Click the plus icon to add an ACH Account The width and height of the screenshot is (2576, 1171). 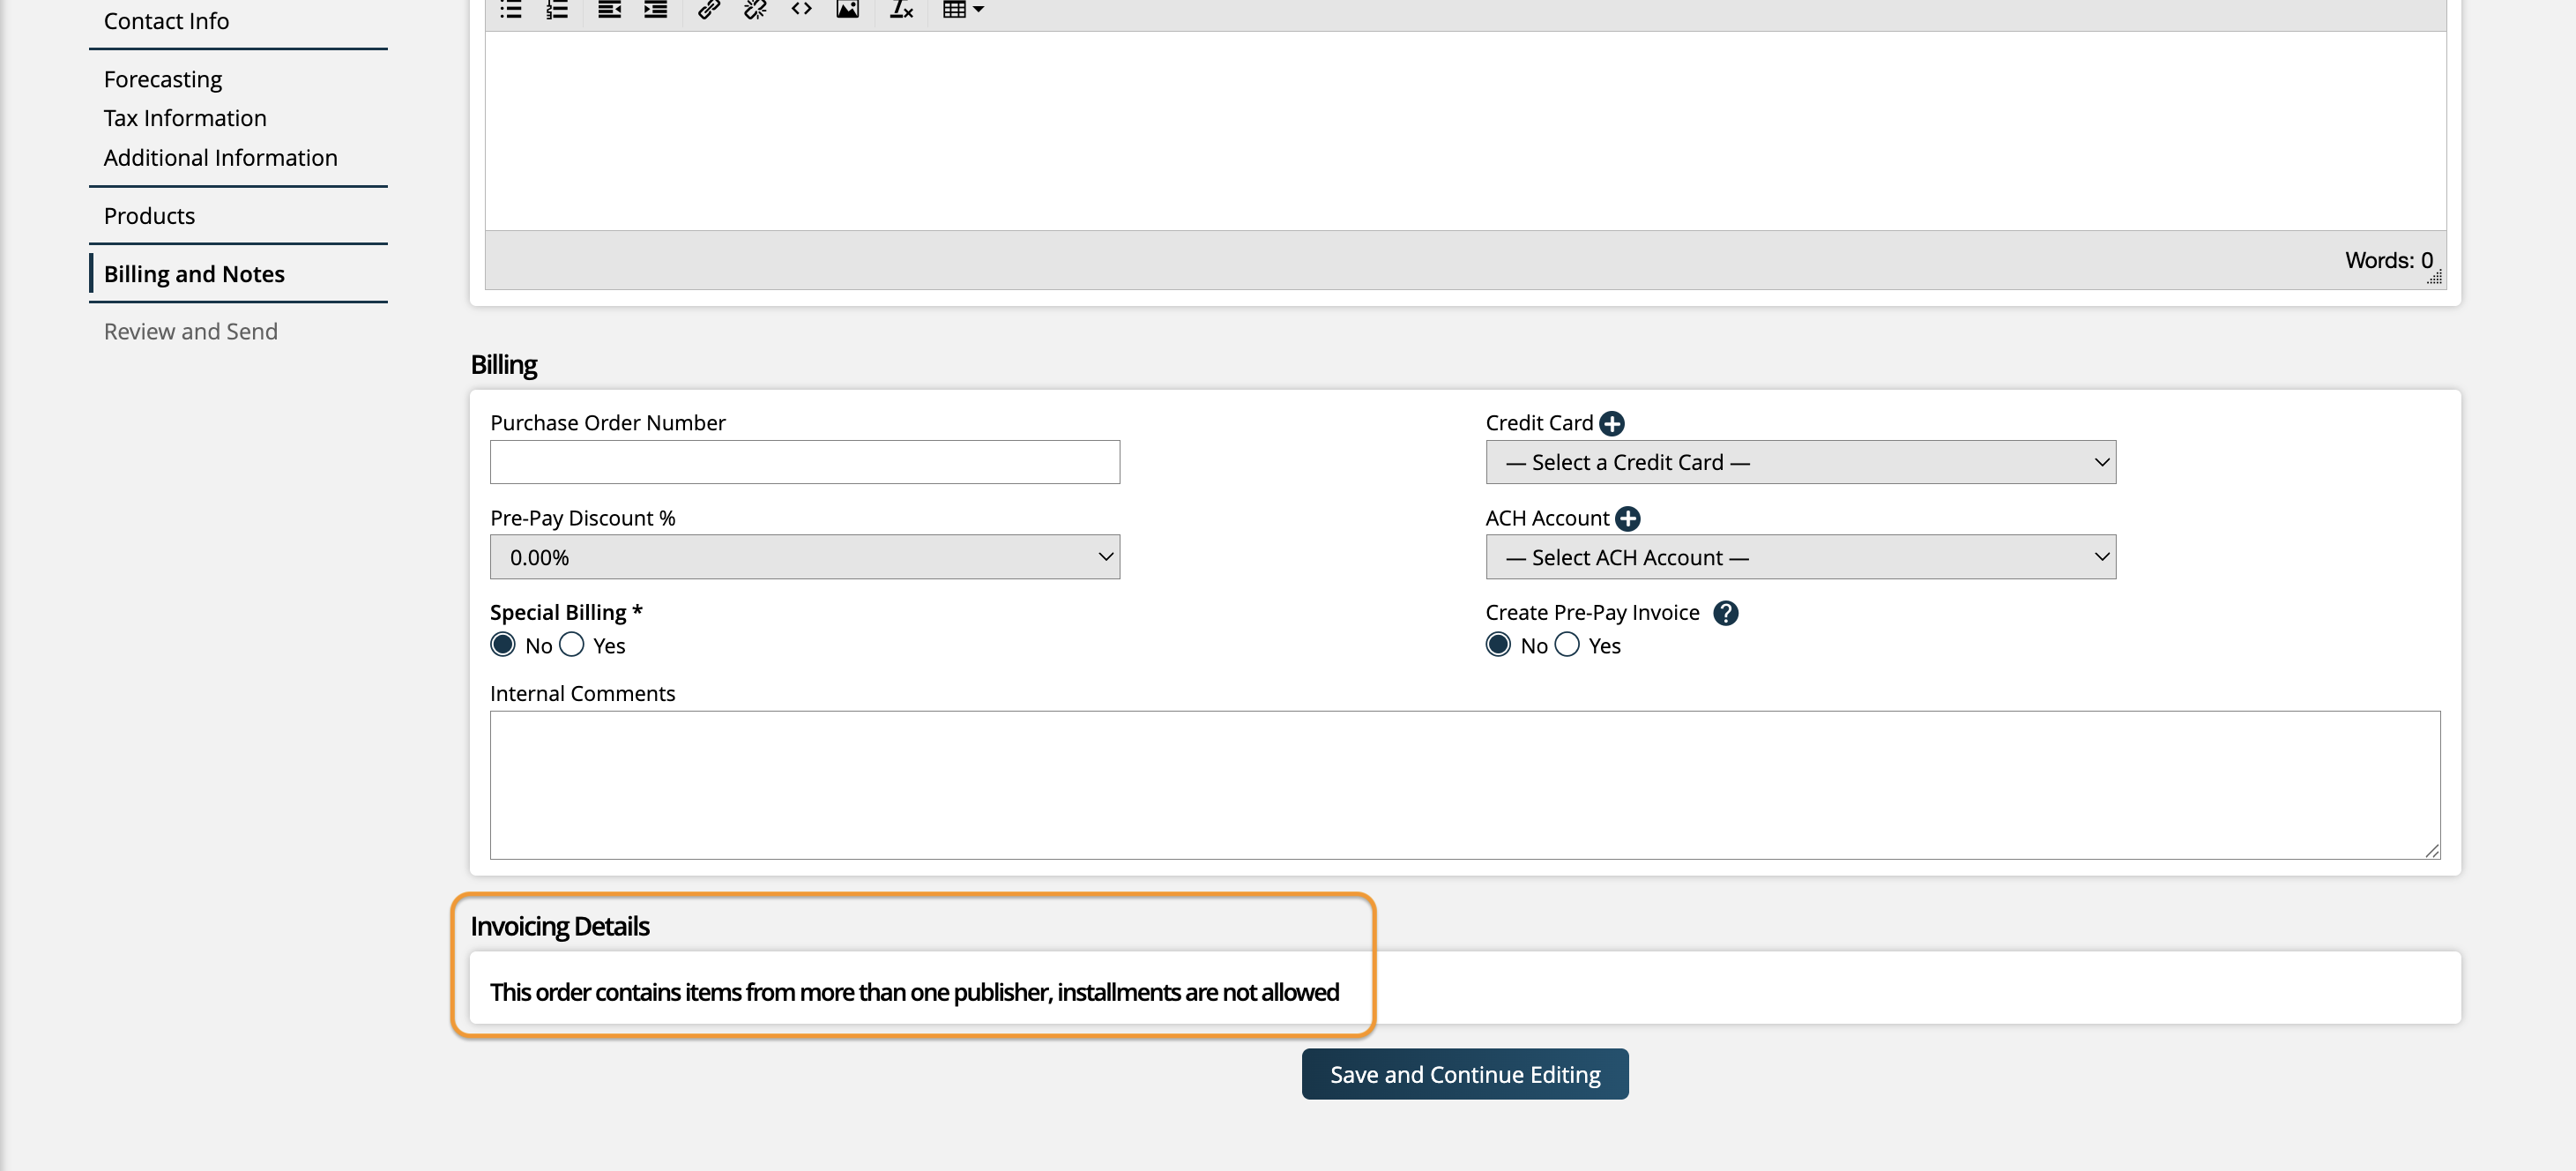(1628, 518)
